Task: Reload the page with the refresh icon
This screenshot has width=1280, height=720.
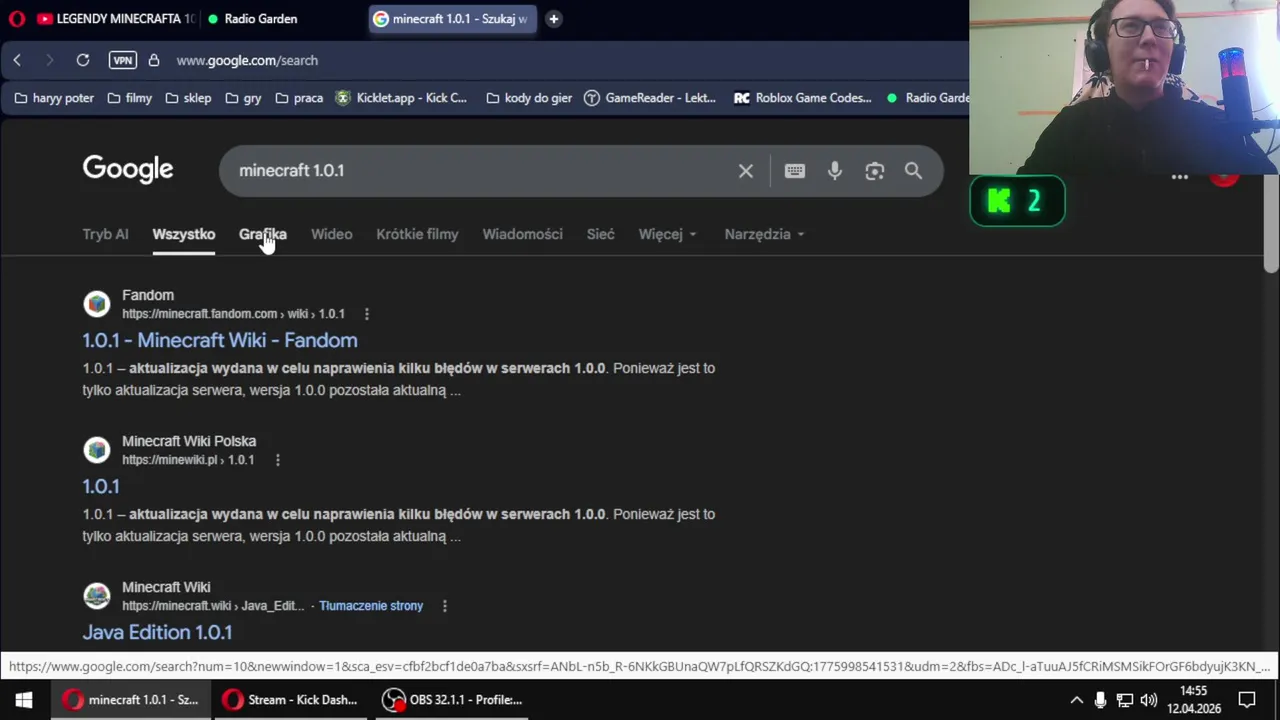Action: click(83, 60)
